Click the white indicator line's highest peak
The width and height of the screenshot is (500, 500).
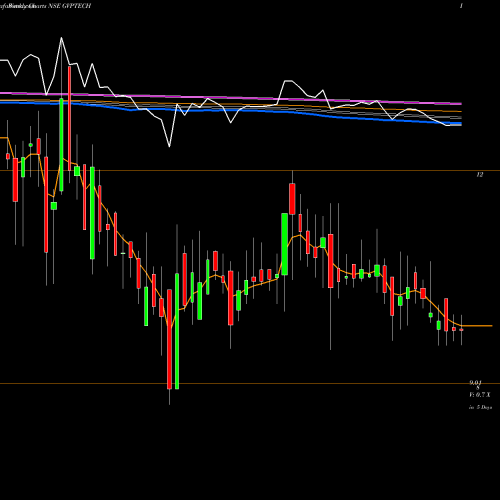[61, 38]
